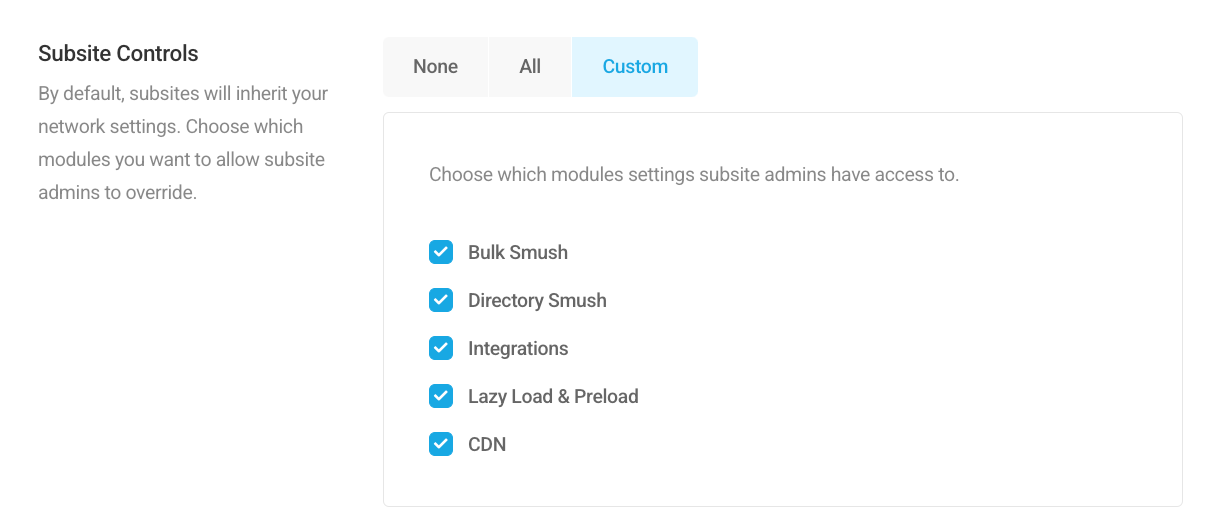Untick the Lazy Load & Preload checkbox

tap(441, 396)
